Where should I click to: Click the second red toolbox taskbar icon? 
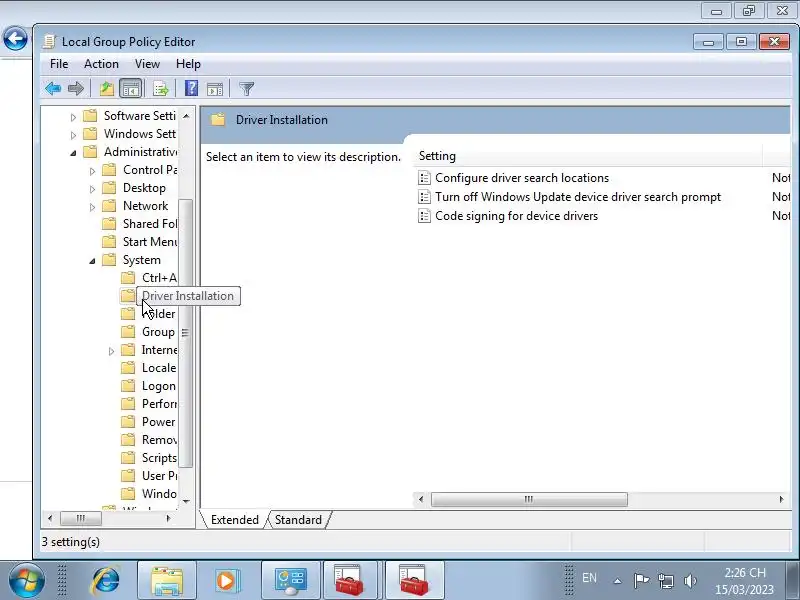point(414,581)
